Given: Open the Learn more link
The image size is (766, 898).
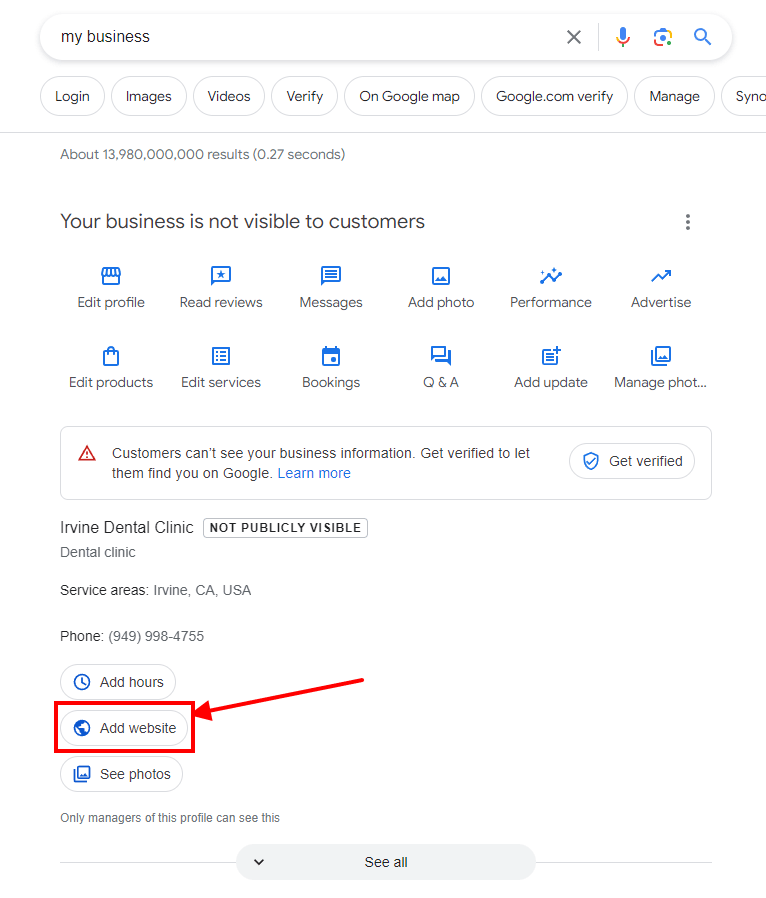Looking at the screenshot, I should [314, 472].
